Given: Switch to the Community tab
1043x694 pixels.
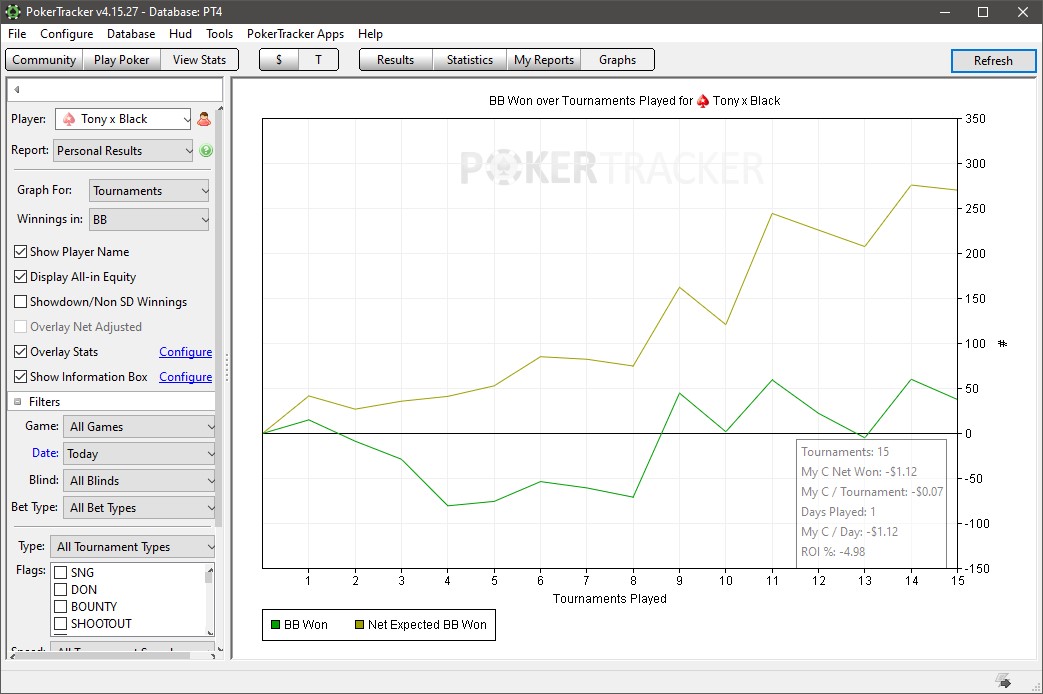Looking at the screenshot, I should pos(44,60).
